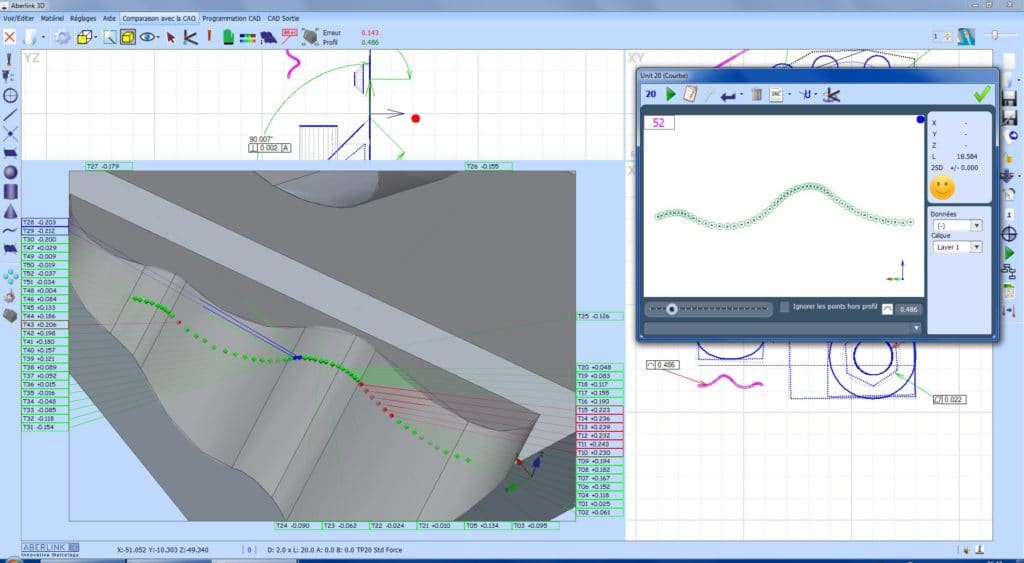Screen dimensions: 1024x563
Task: Click the green play icon on right sidebar
Action: [1010, 253]
